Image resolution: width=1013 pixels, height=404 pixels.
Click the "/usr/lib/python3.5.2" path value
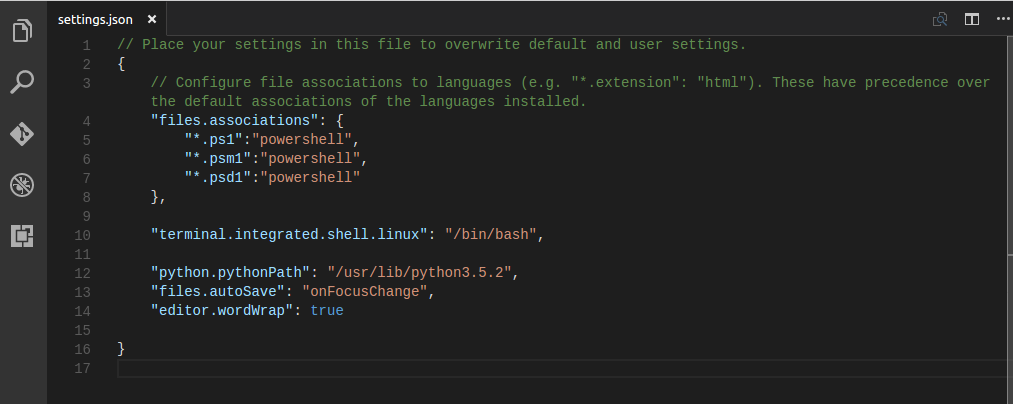[419, 273]
